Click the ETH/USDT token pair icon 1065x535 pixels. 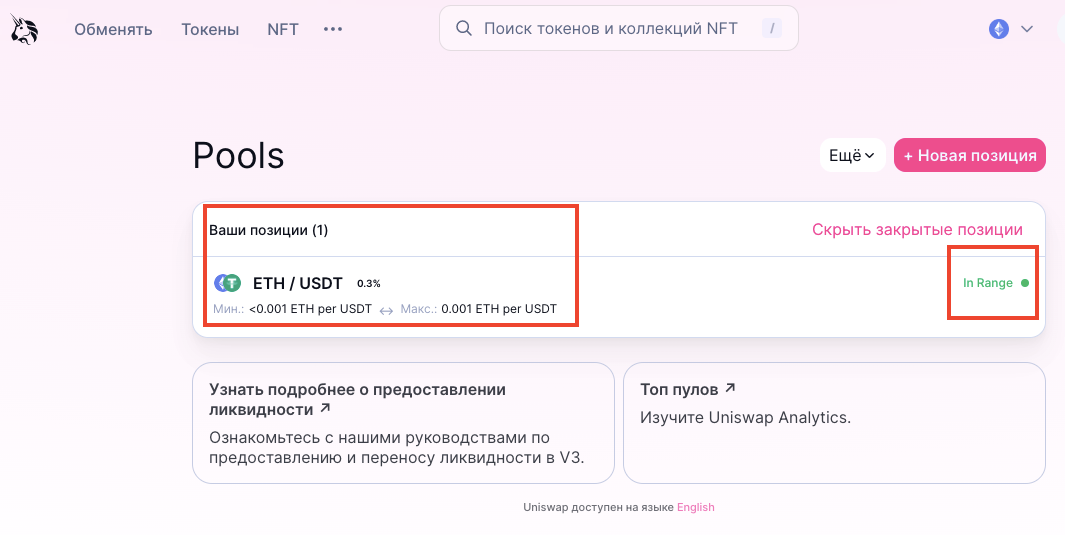click(228, 283)
